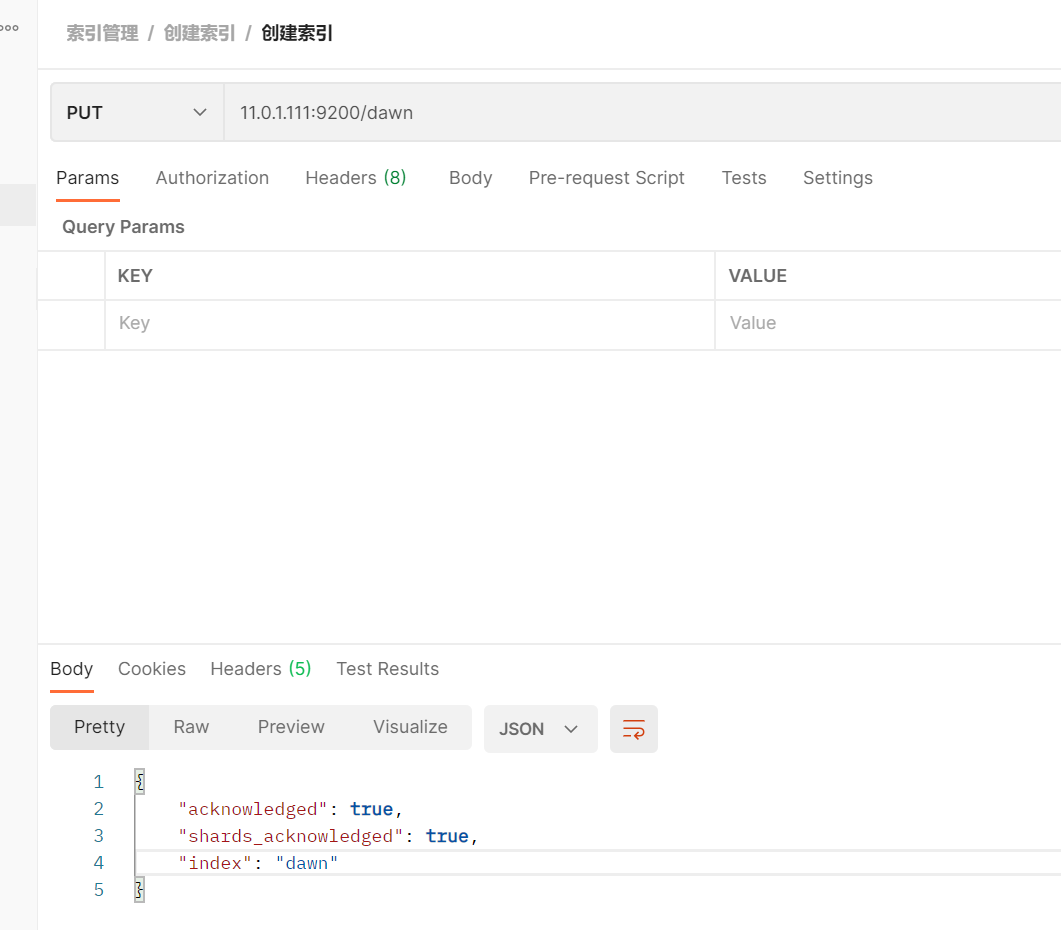Click the request URL field

(x=641, y=112)
